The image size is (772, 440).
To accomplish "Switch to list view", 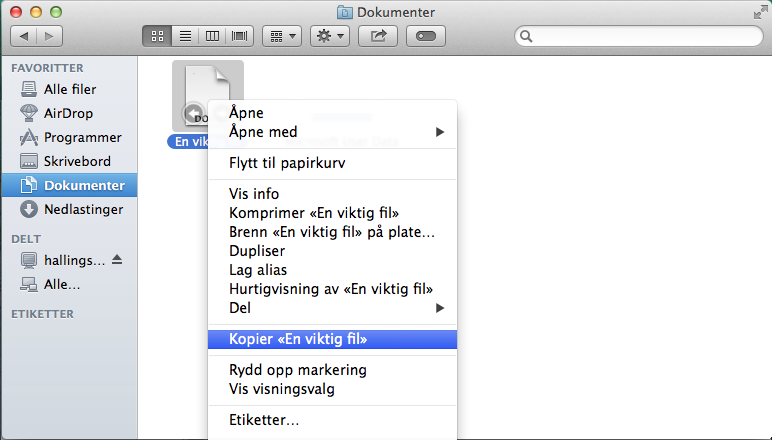I will 185,36.
